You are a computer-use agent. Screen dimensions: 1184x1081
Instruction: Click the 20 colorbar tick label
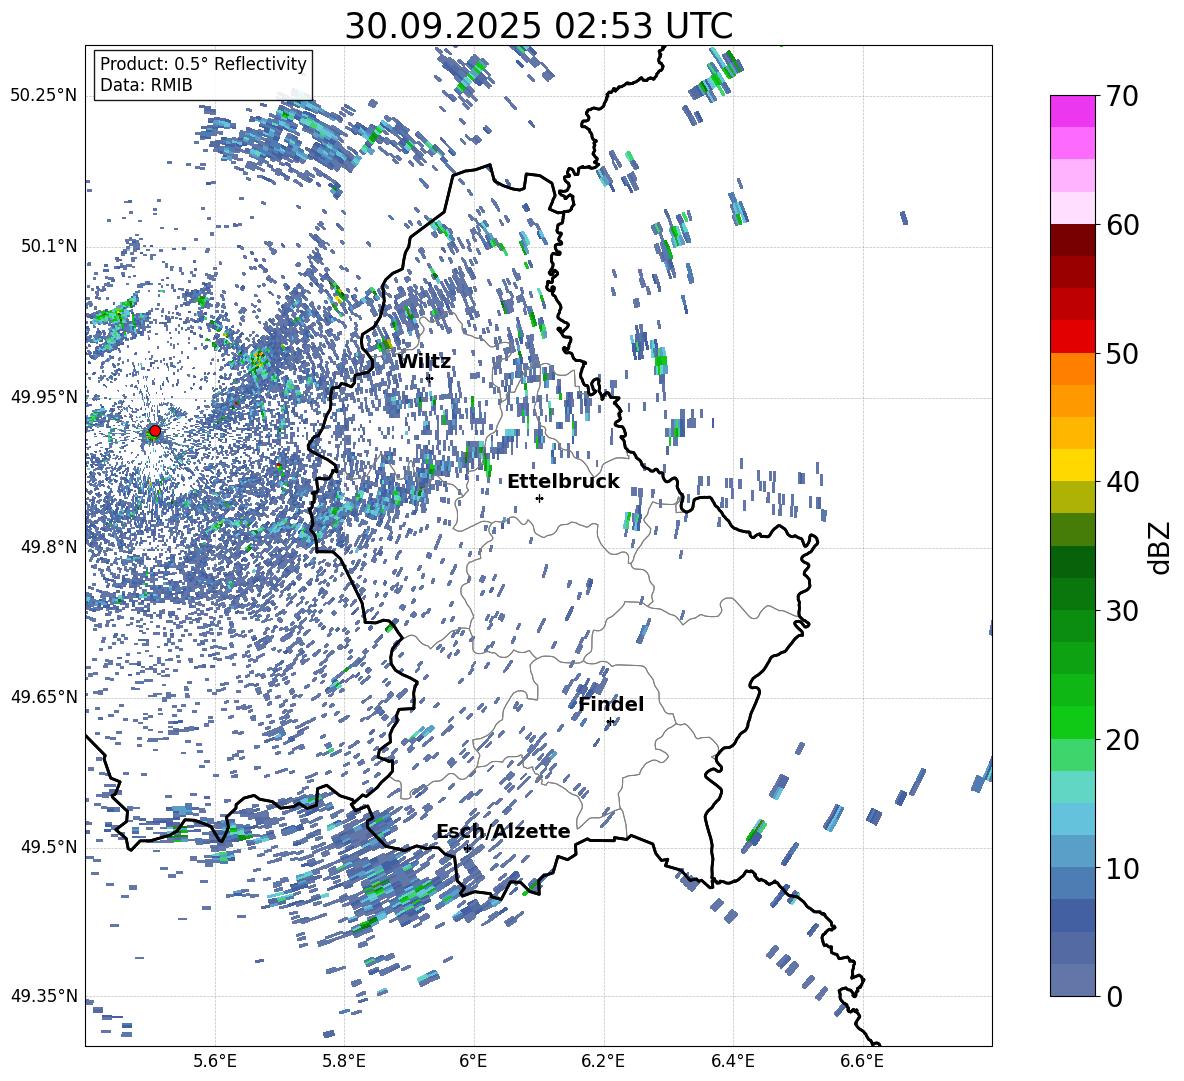coord(1122,740)
